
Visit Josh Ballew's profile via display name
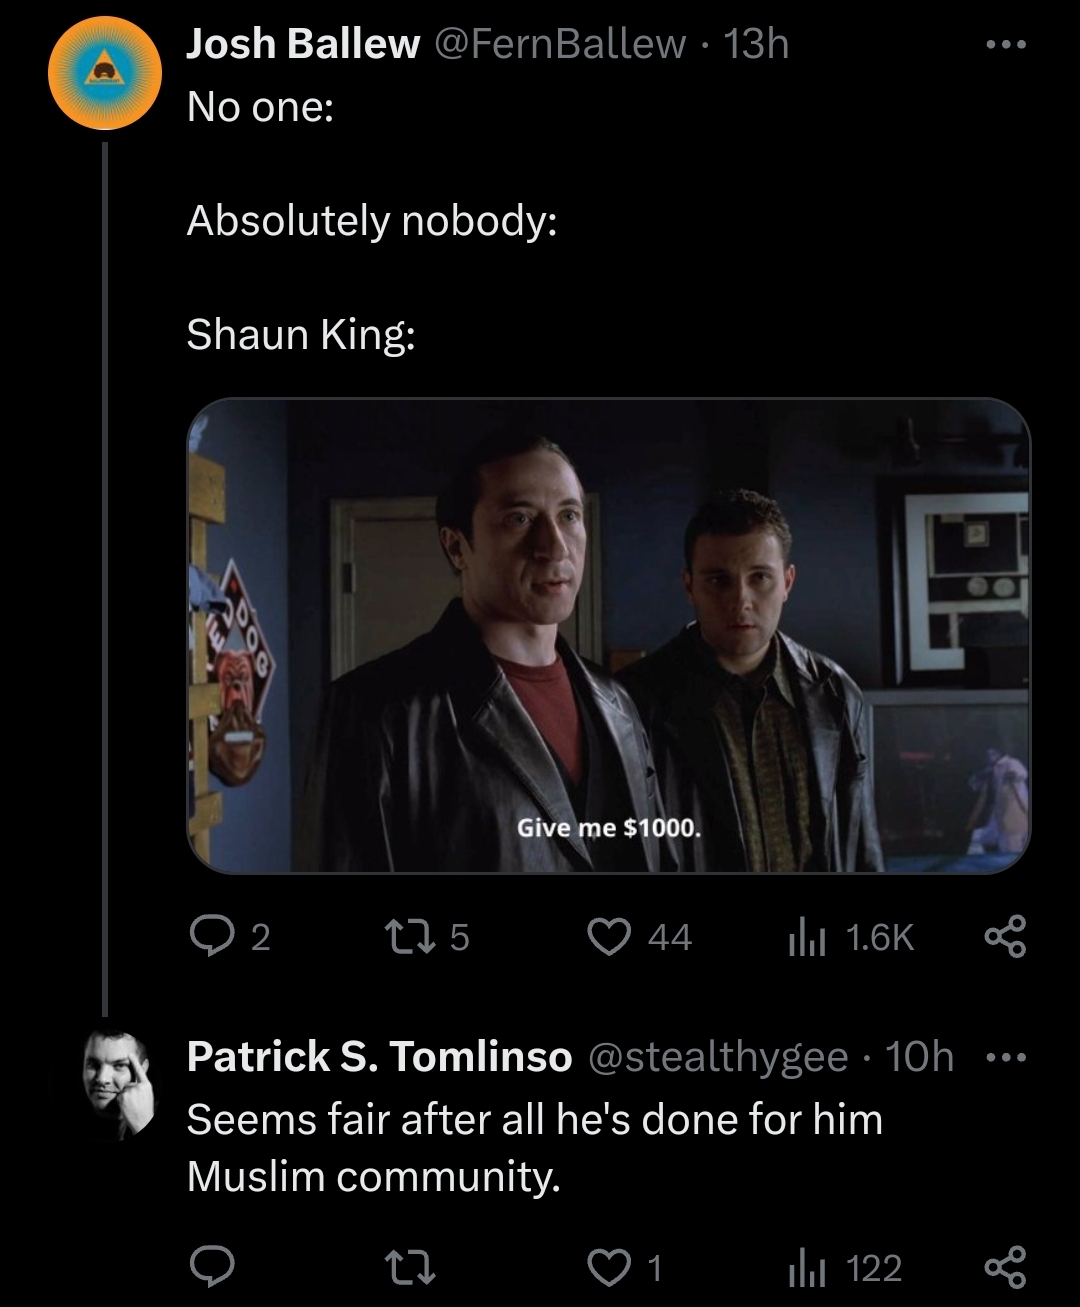[x=303, y=44]
